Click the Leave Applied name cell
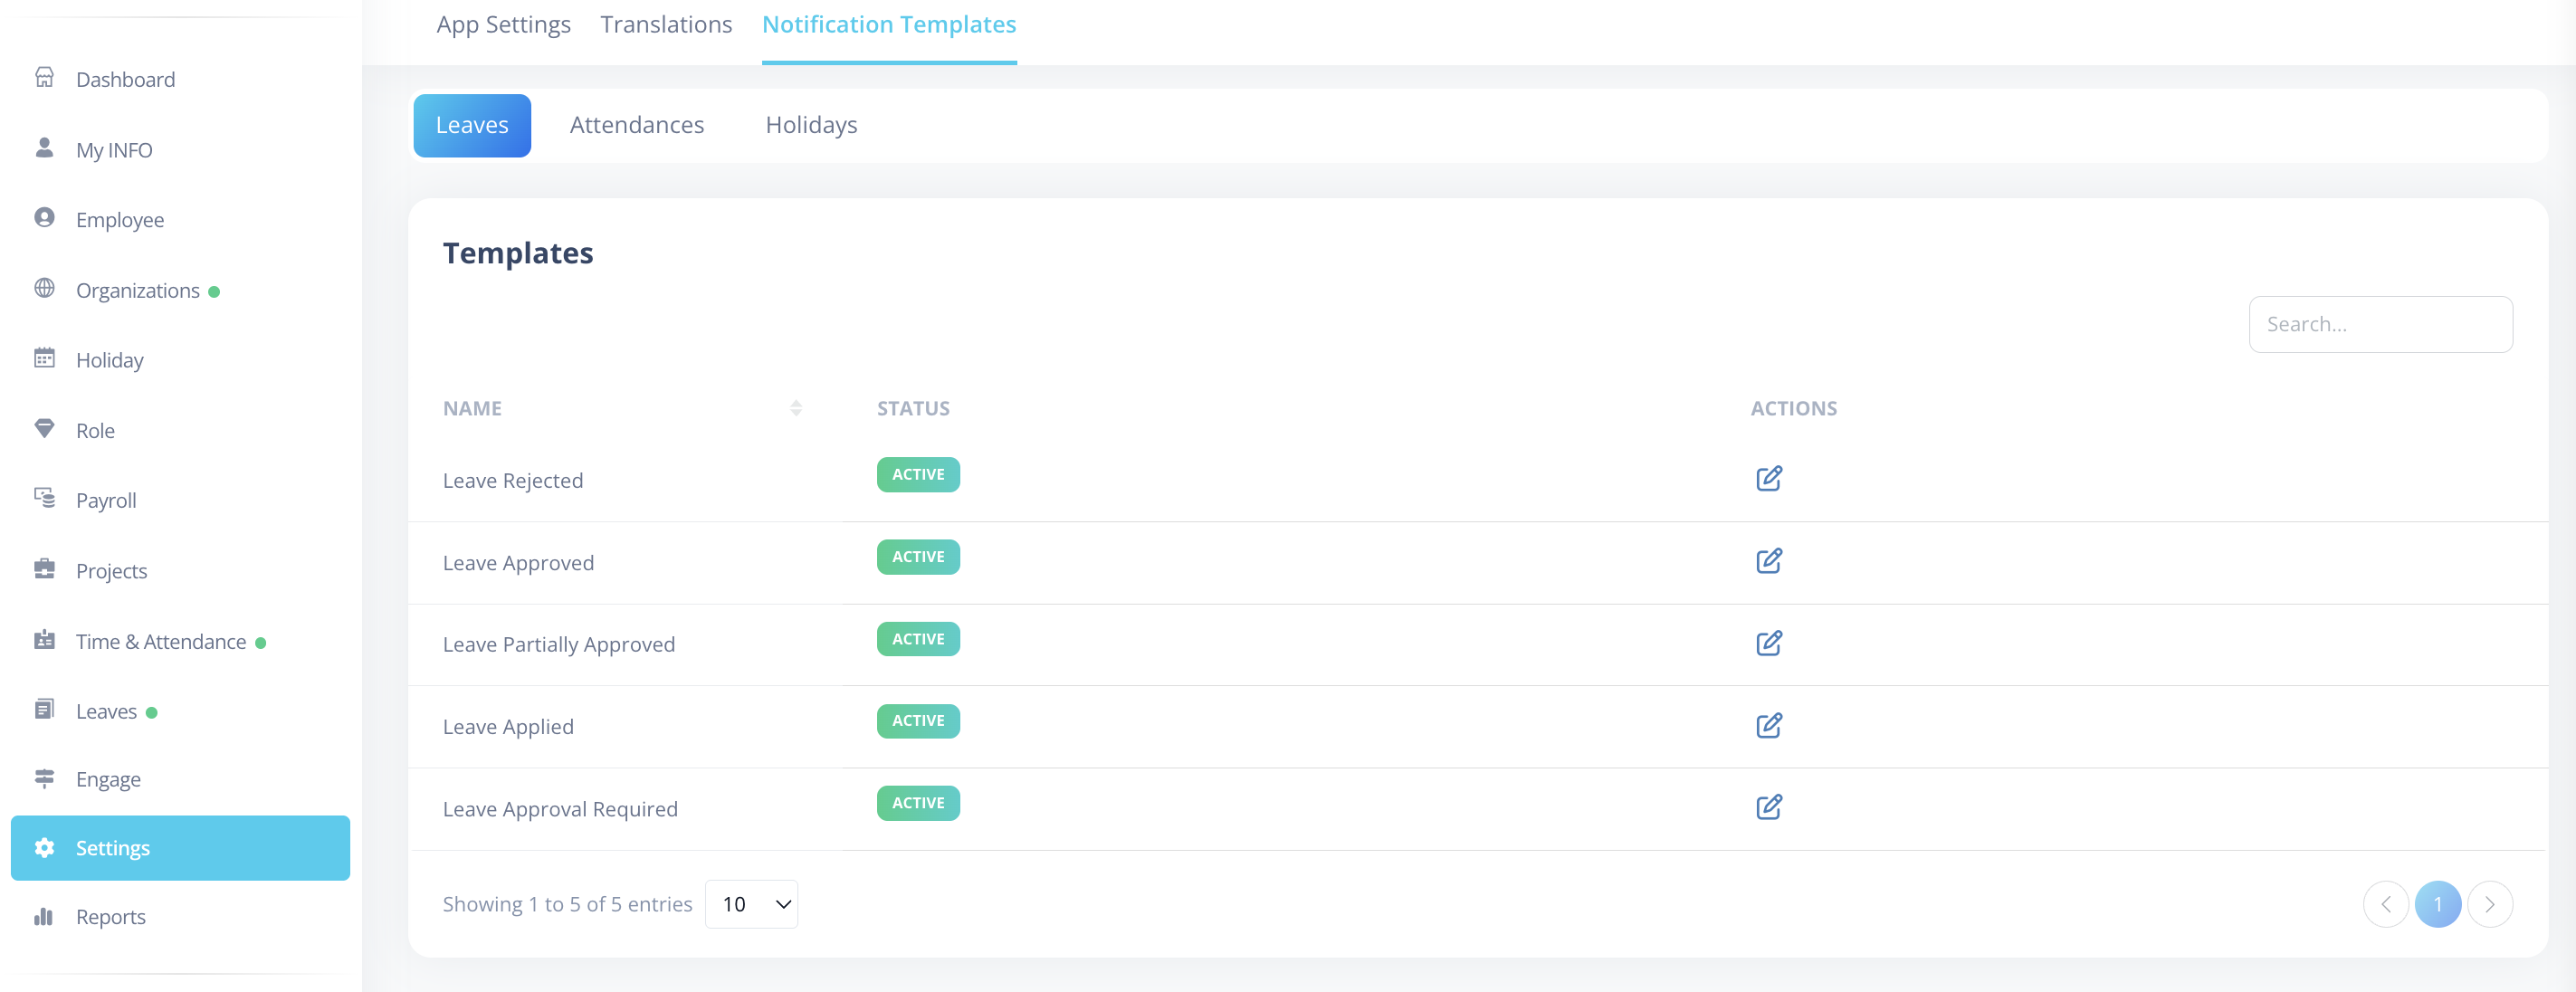Viewport: 2576px width, 992px height. click(508, 727)
